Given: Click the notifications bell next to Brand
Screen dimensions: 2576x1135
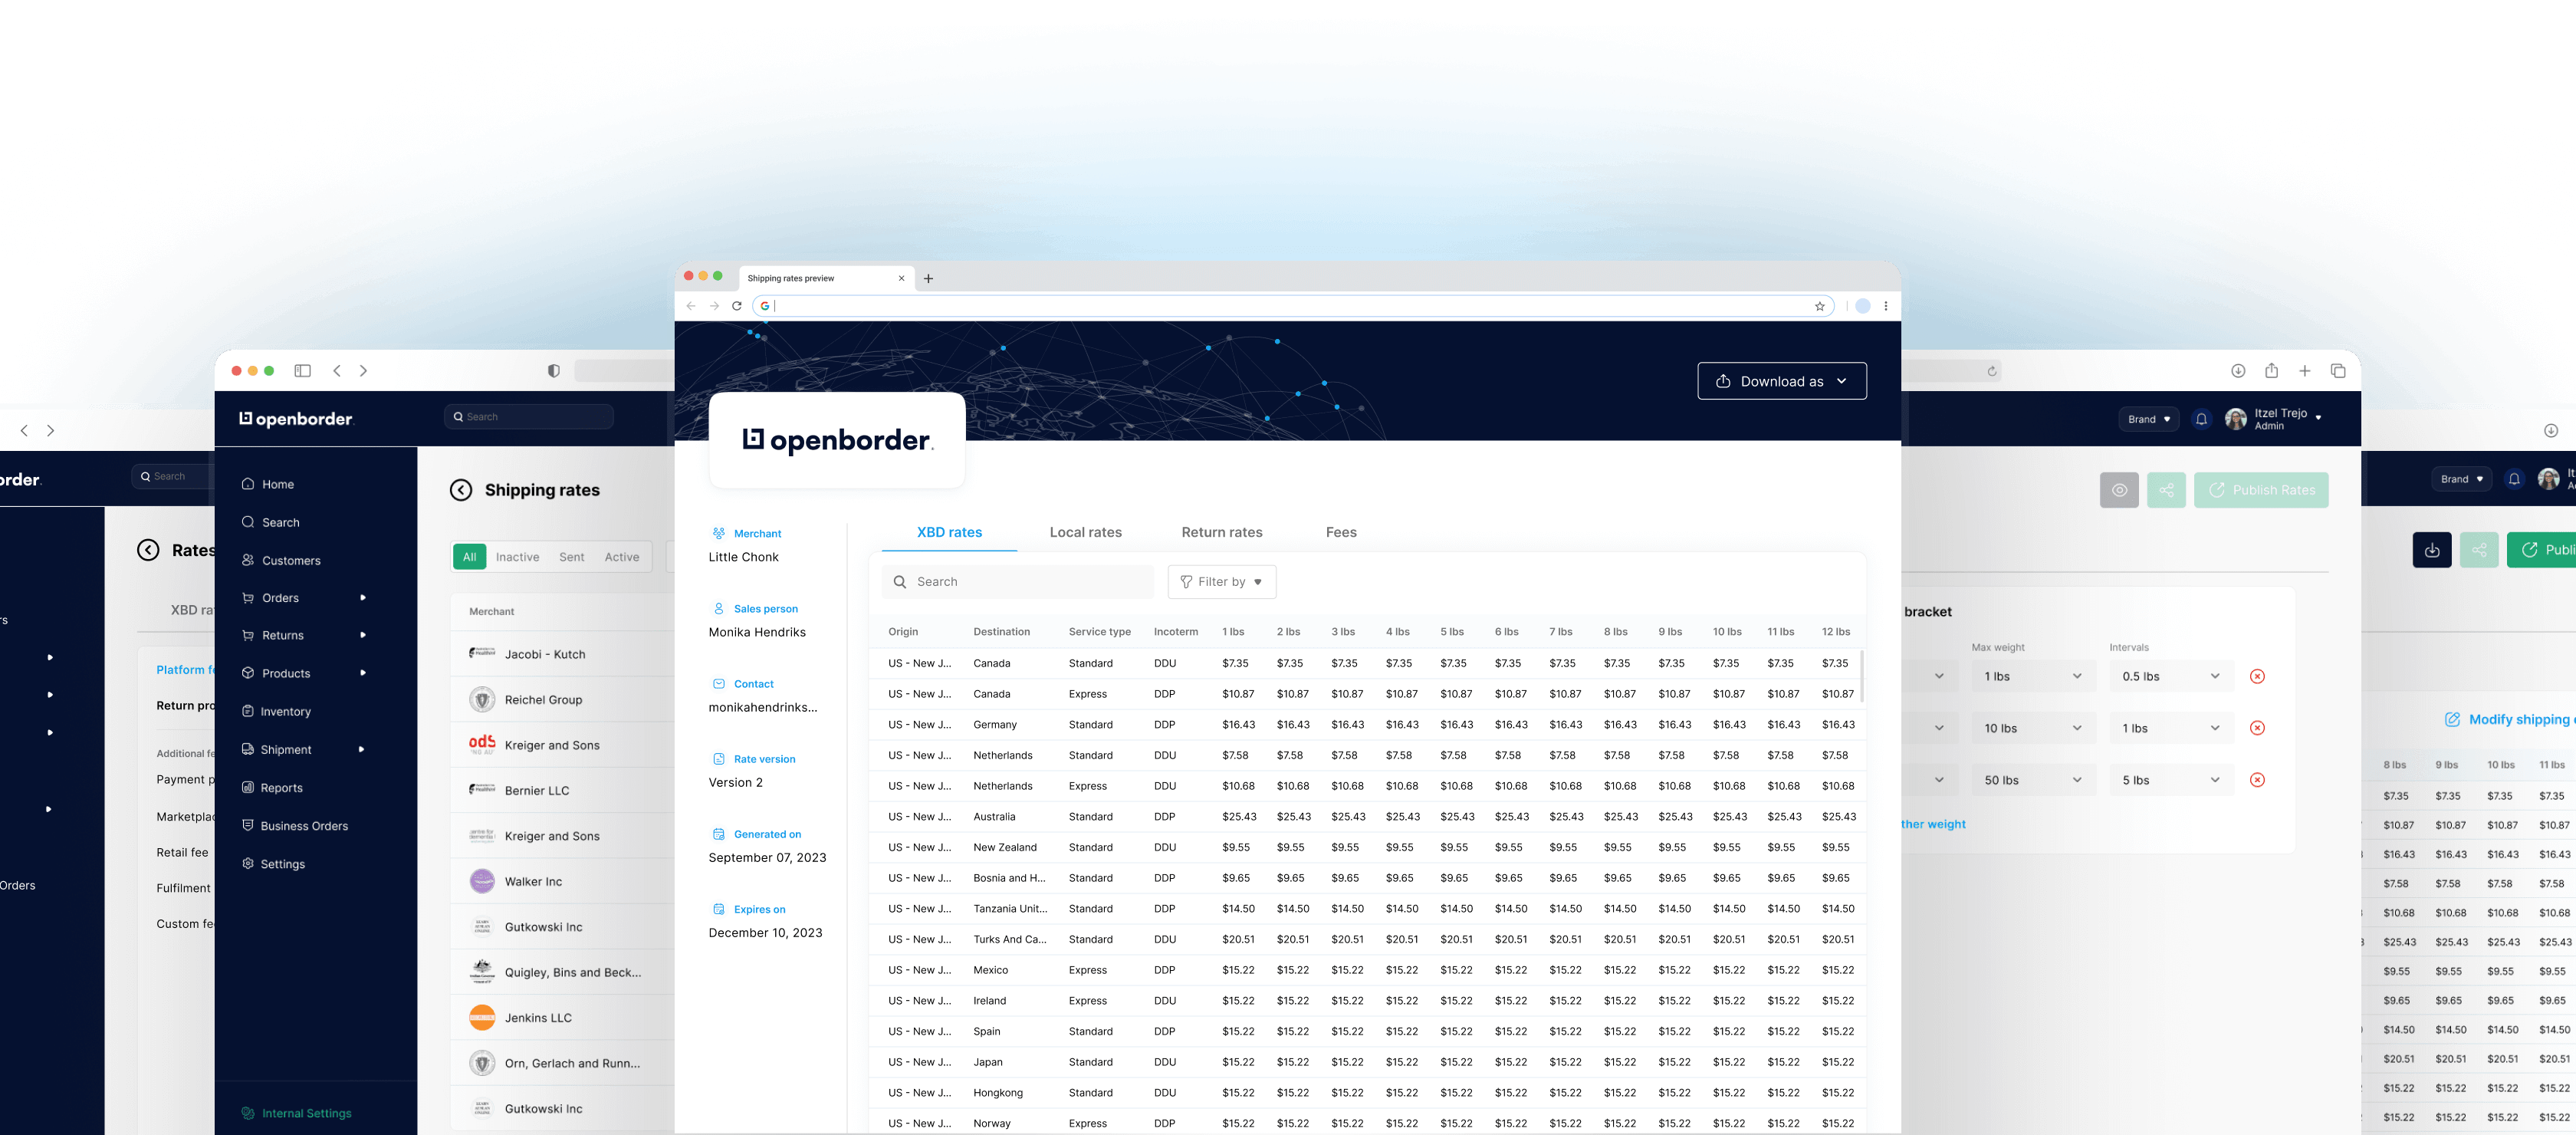Looking at the screenshot, I should point(2201,419).
